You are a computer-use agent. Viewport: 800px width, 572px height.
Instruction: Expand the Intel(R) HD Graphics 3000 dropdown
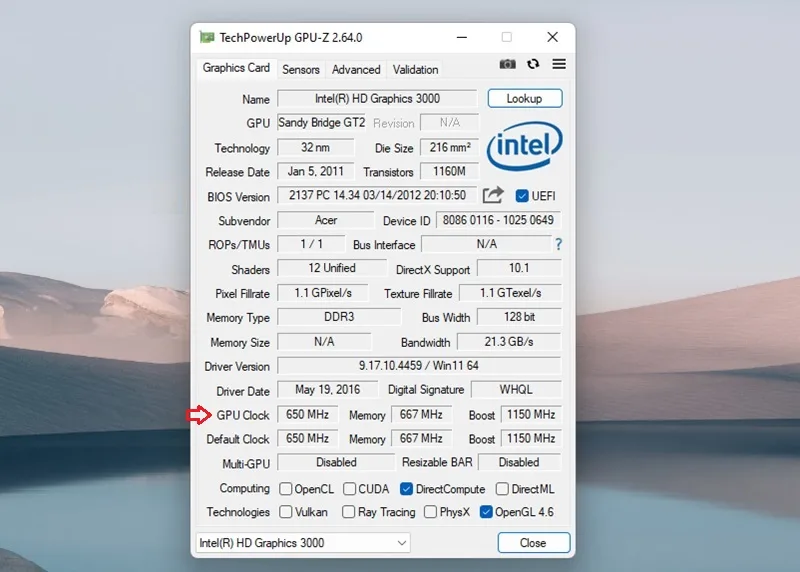point(303,543)
